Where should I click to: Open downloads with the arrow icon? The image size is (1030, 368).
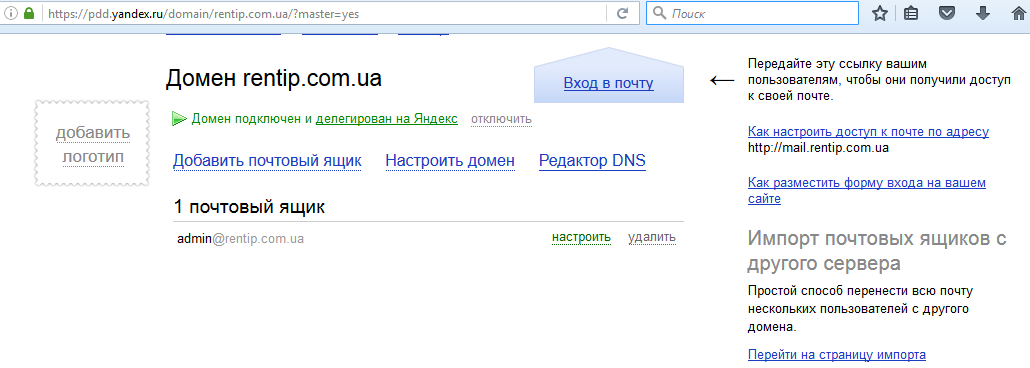(983, 13)
